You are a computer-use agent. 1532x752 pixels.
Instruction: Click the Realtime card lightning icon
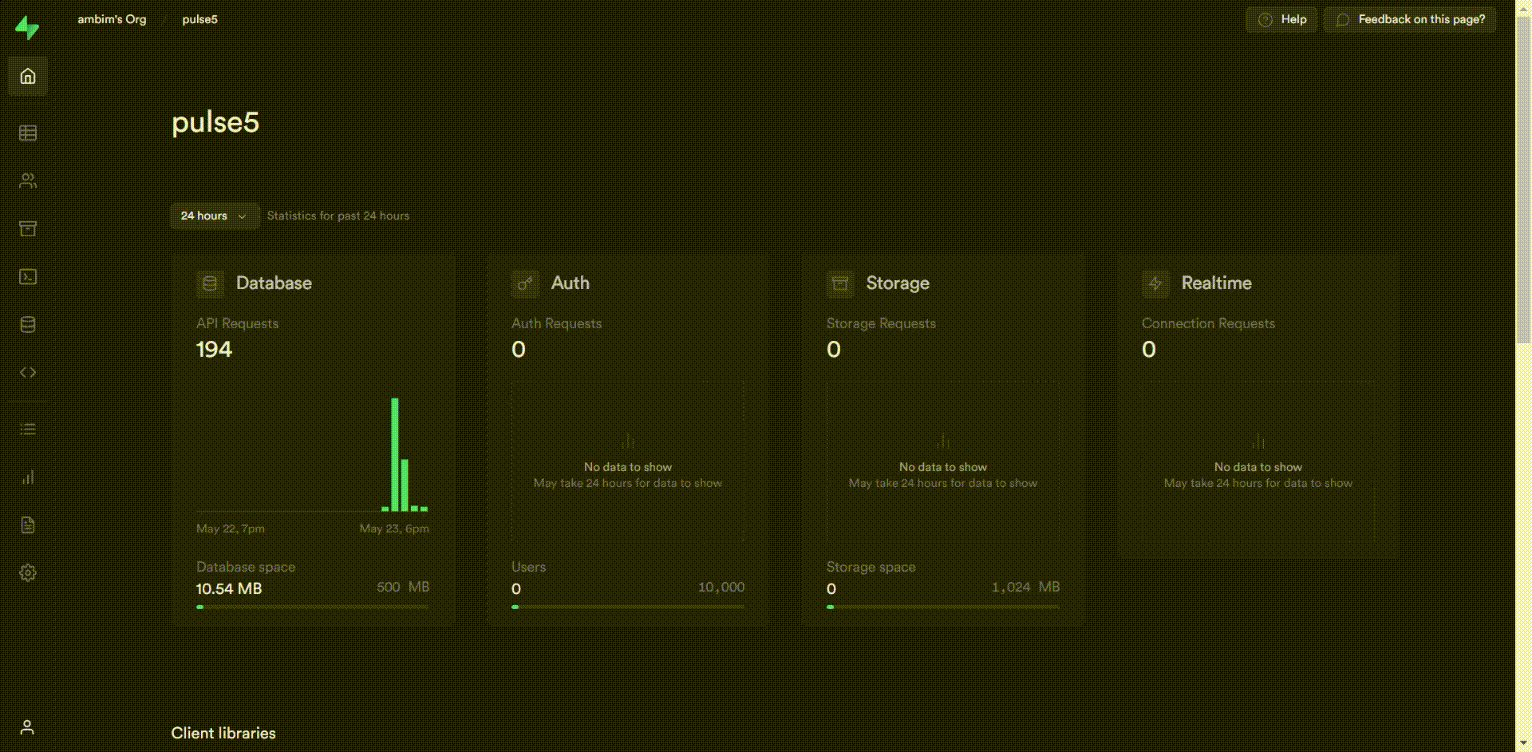pyautogui.click(x=1155, y=283)
